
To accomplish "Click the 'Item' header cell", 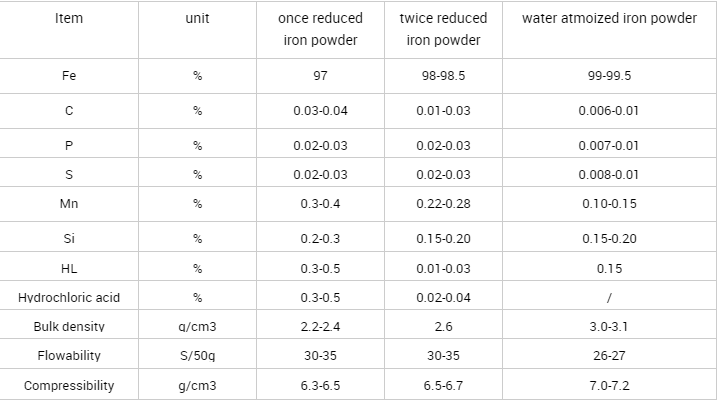I will point(69,19).
